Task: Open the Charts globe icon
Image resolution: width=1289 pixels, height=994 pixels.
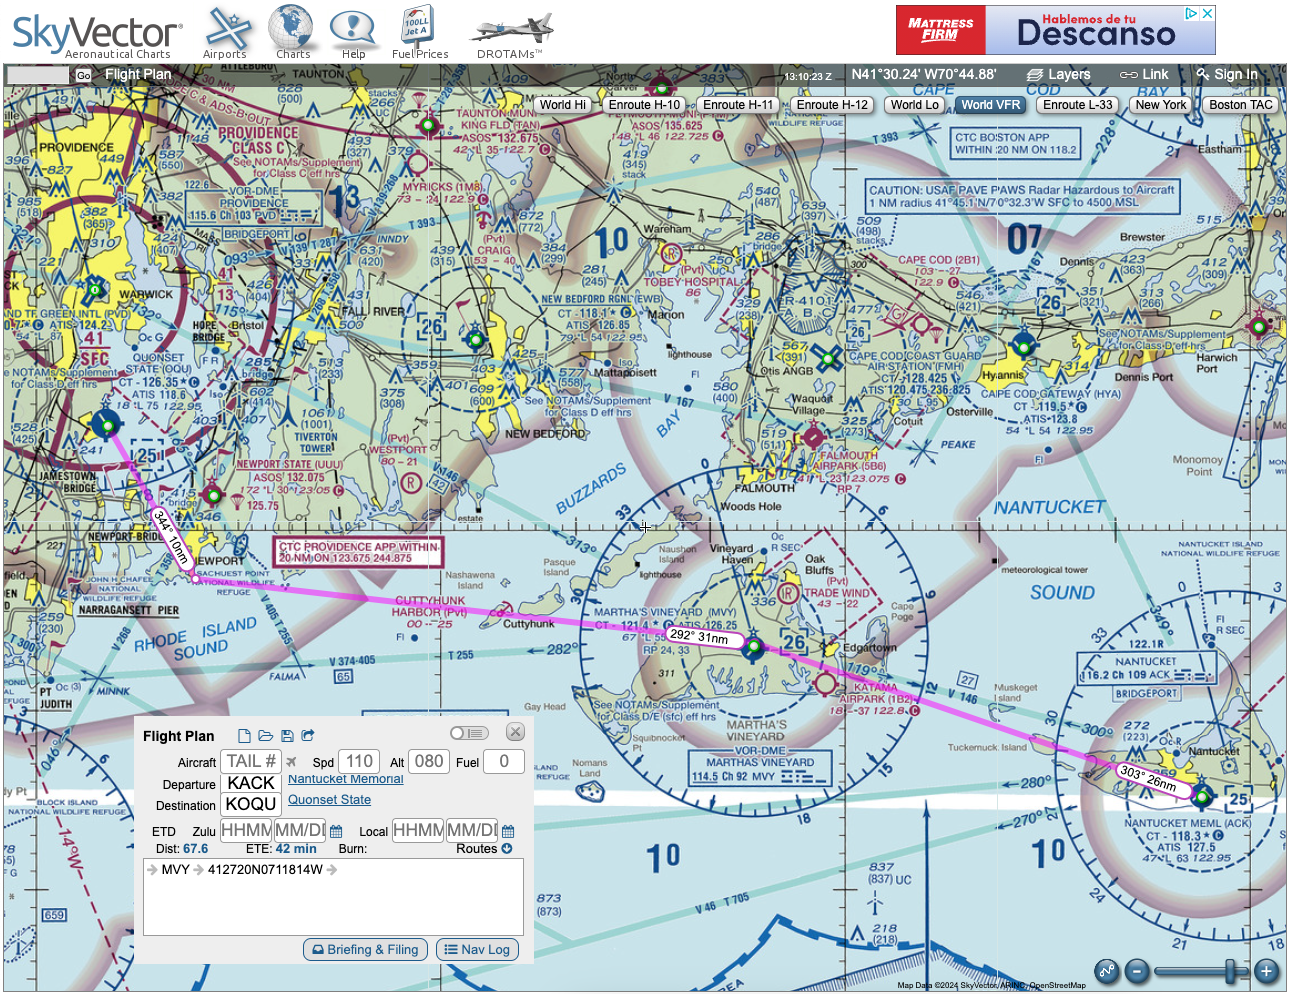Action: [x=292, y=33]
